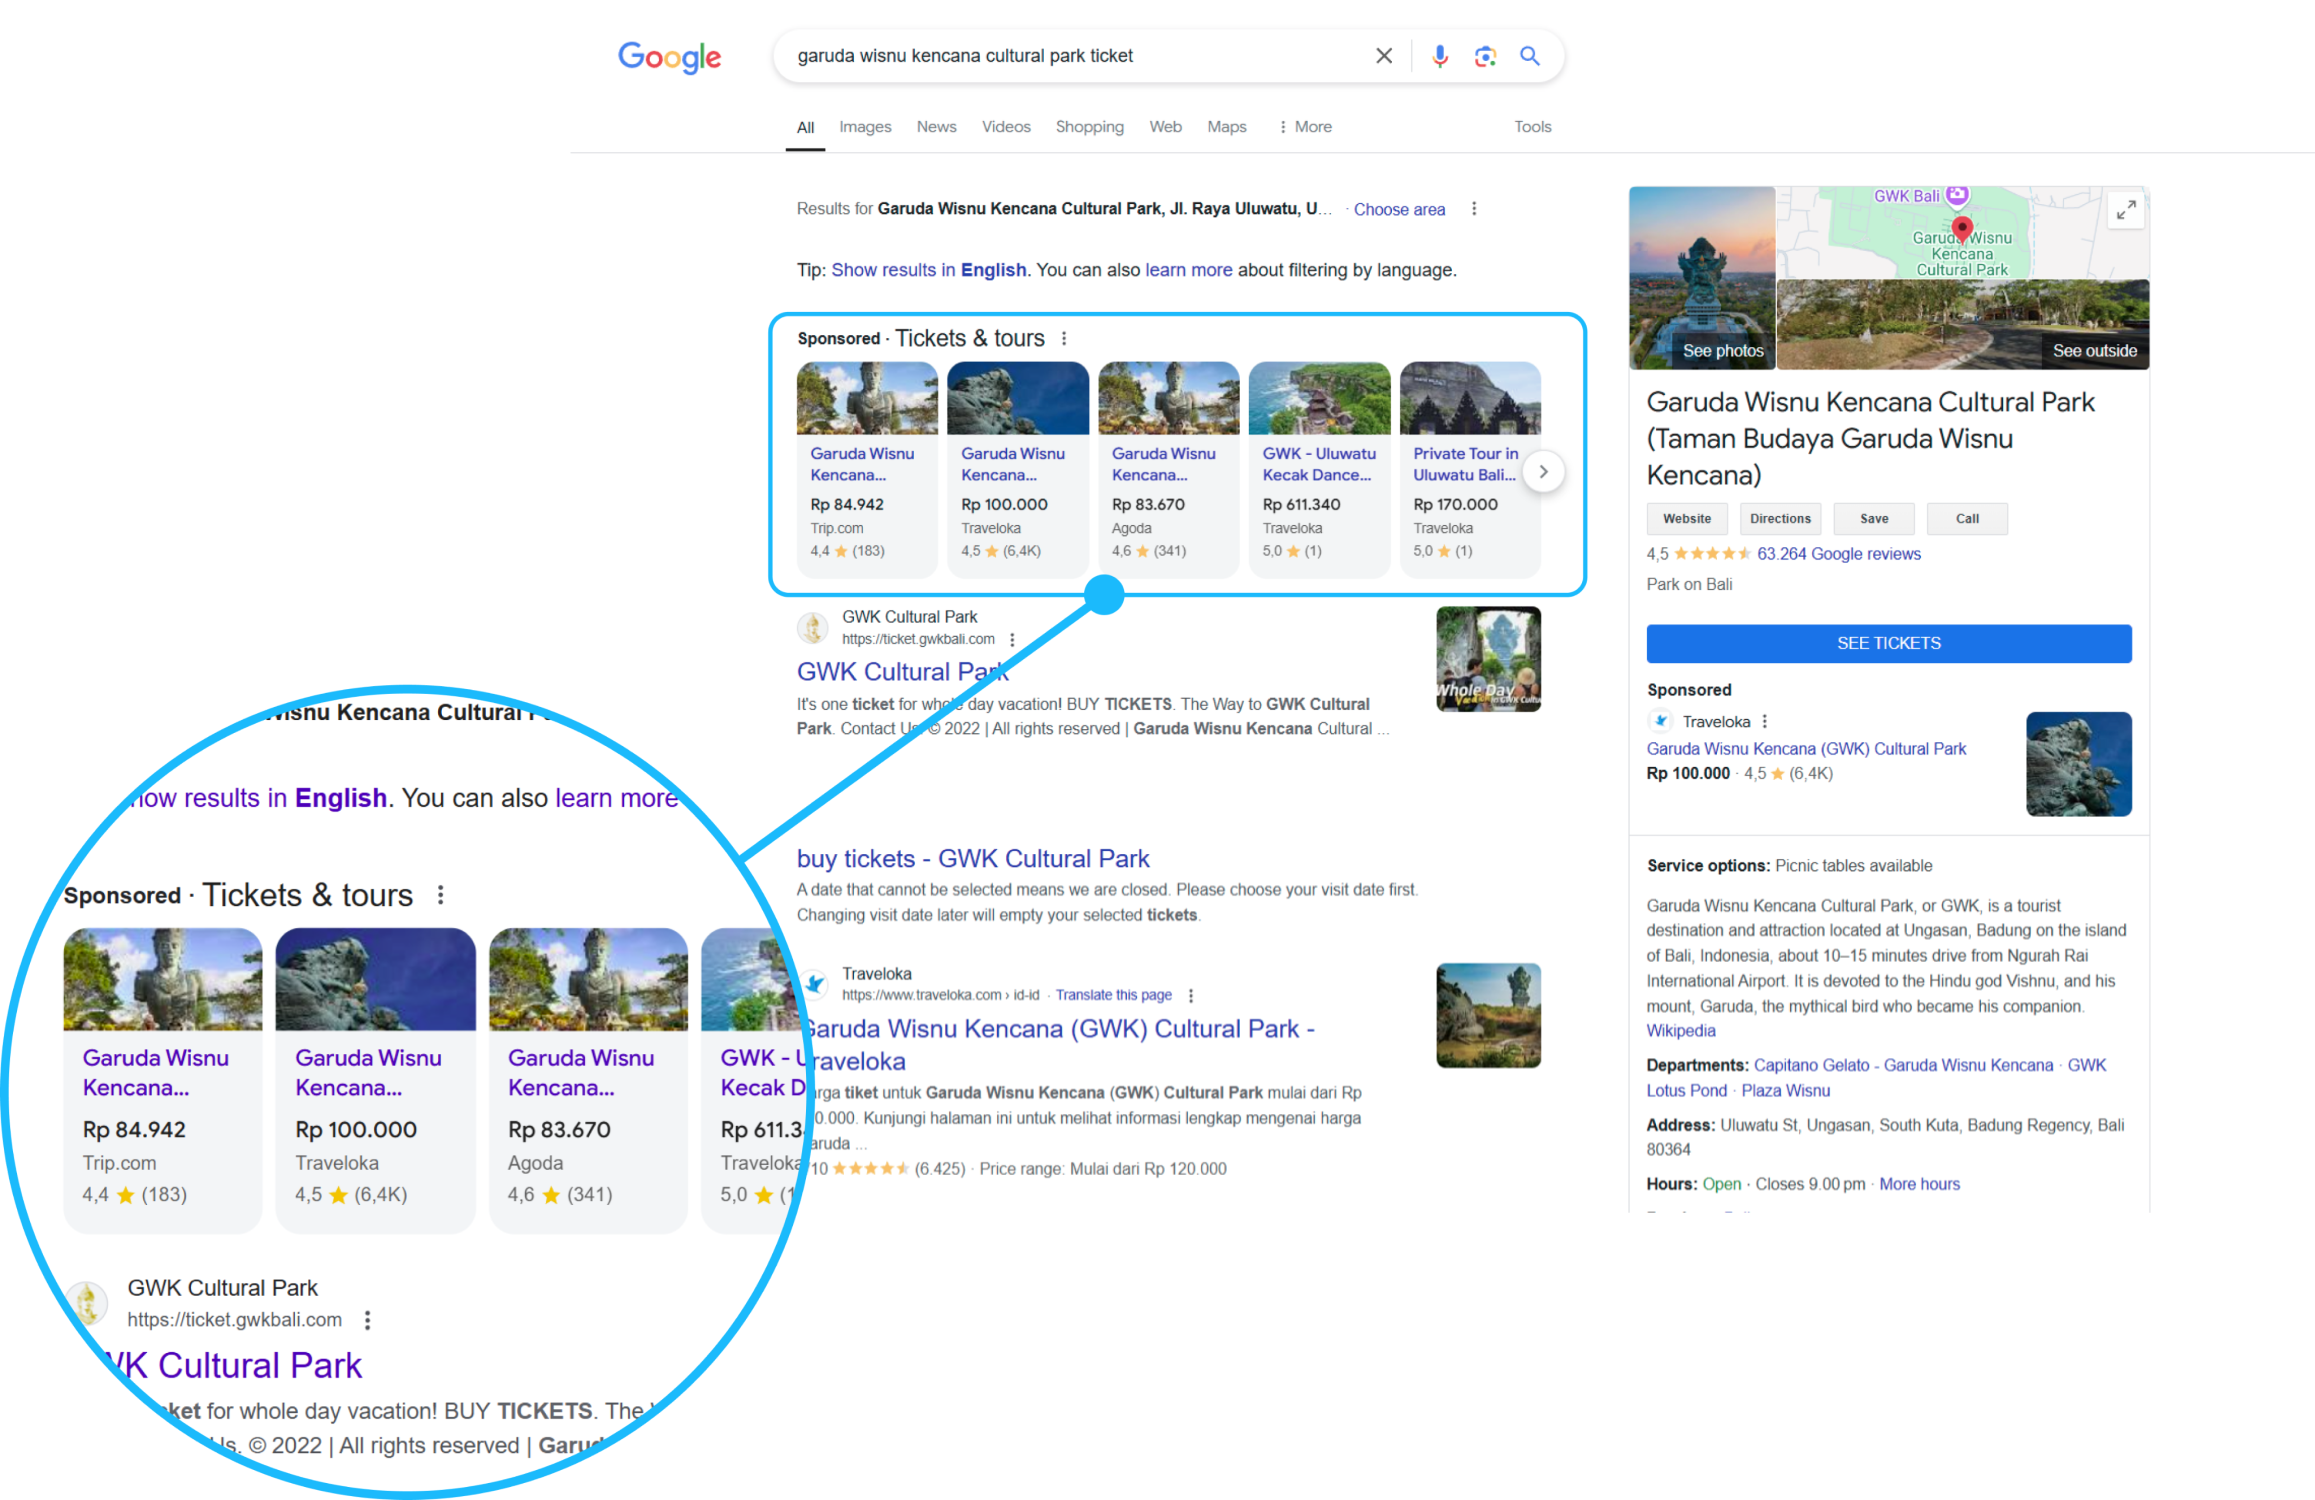This screenshot has height=1500, width=2315.
Task: Switch to the Maps tab
Action: click(1226, 127)
